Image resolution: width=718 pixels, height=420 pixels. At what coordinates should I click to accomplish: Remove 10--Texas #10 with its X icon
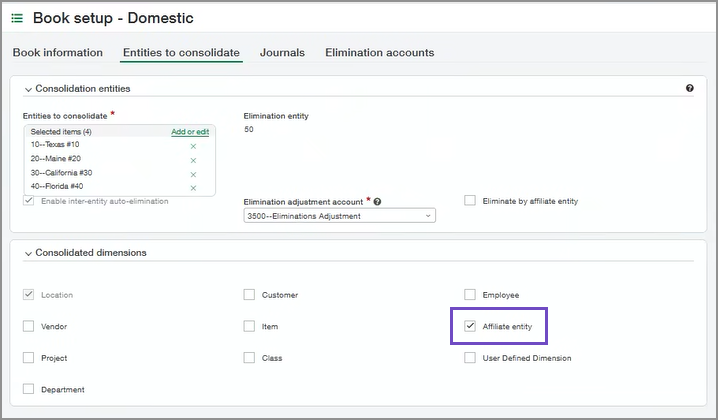193,146
